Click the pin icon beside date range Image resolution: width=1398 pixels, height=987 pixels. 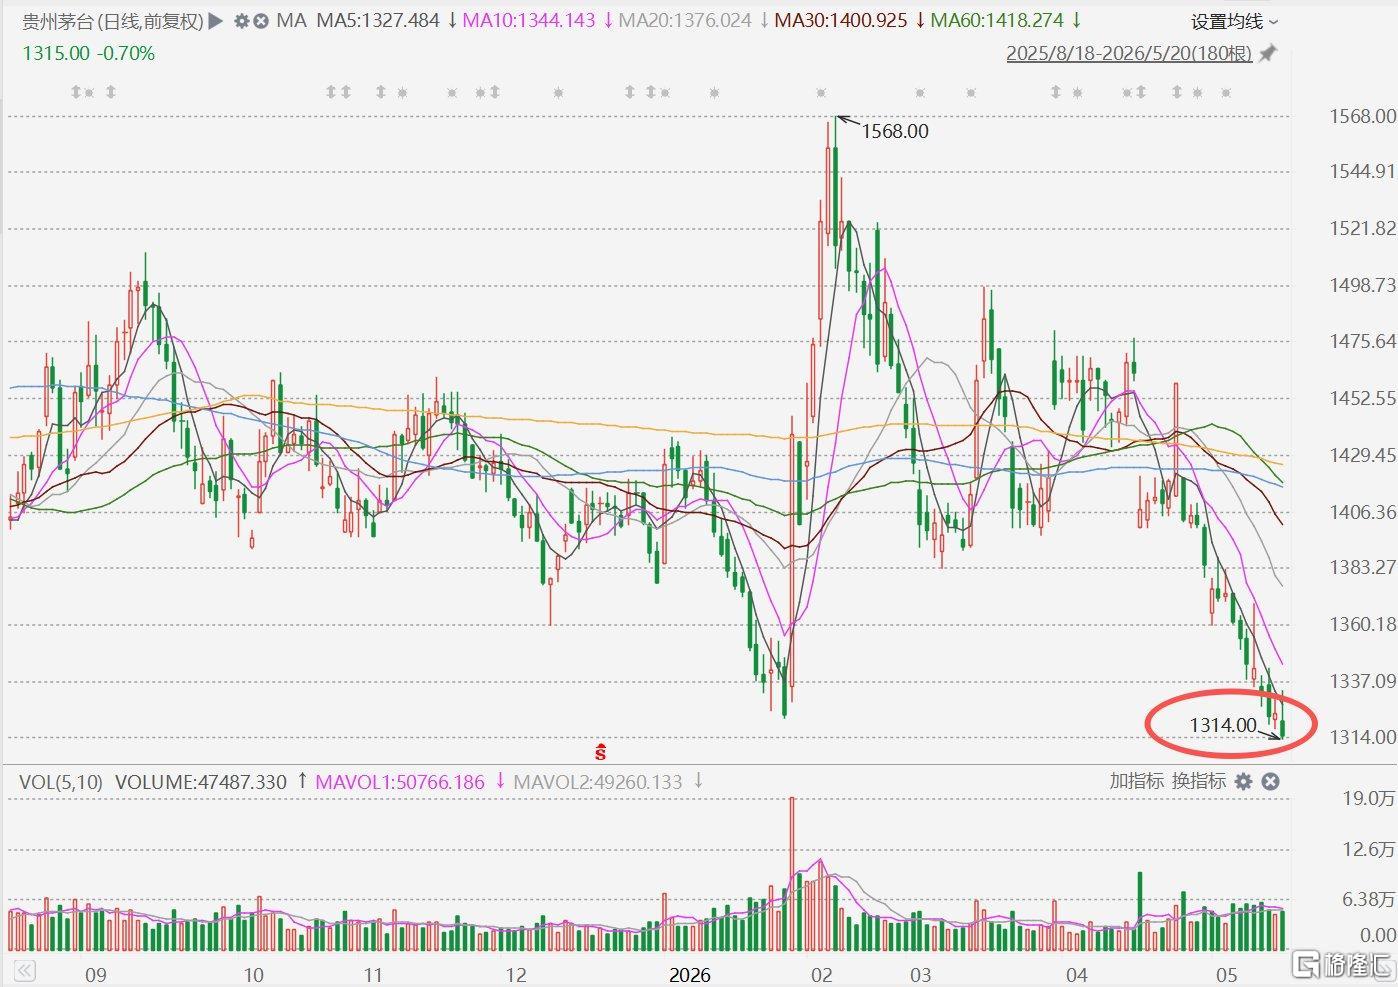point(1268,54)
